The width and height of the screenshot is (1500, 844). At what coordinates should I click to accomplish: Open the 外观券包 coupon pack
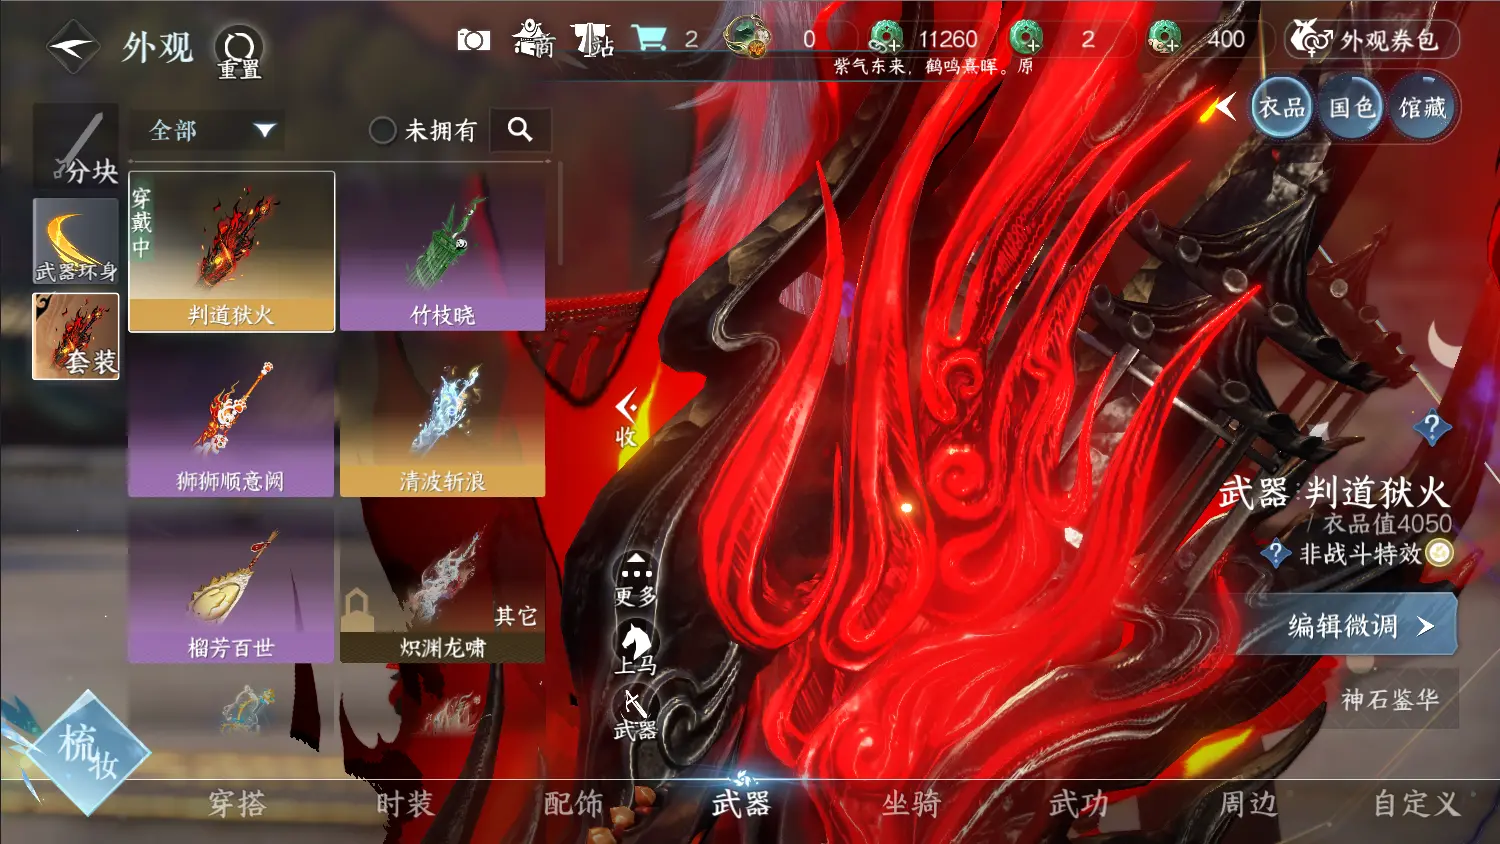coord(1371,40)
